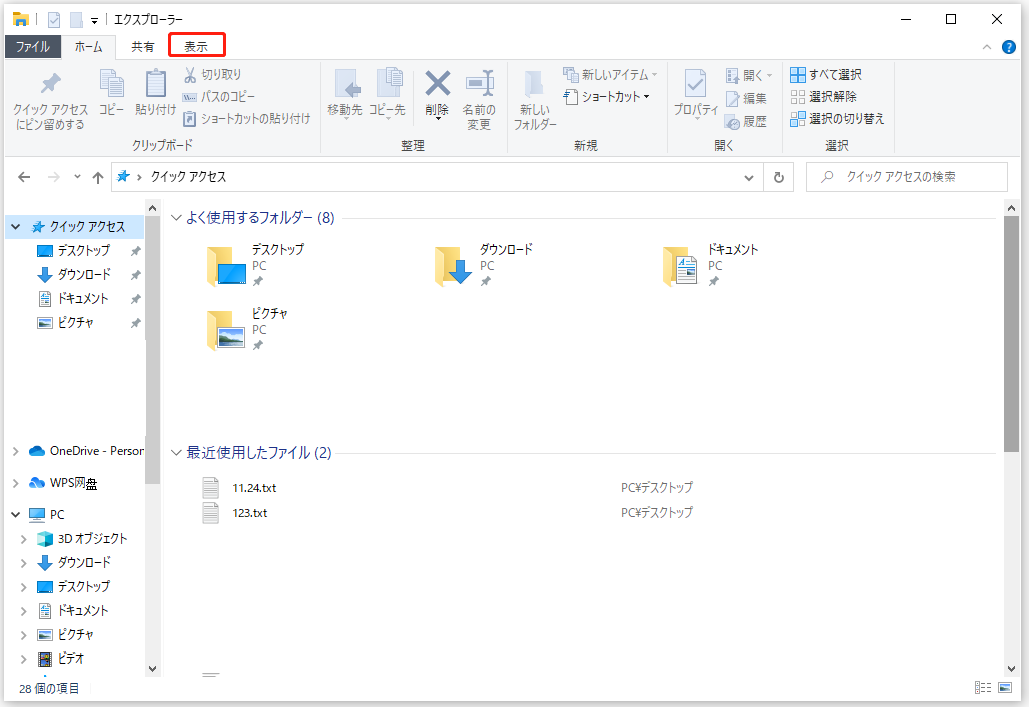Switch to the 表示 ribbon tab
The height and width of the screenshot is (707, 1029).
pos(196,45)
